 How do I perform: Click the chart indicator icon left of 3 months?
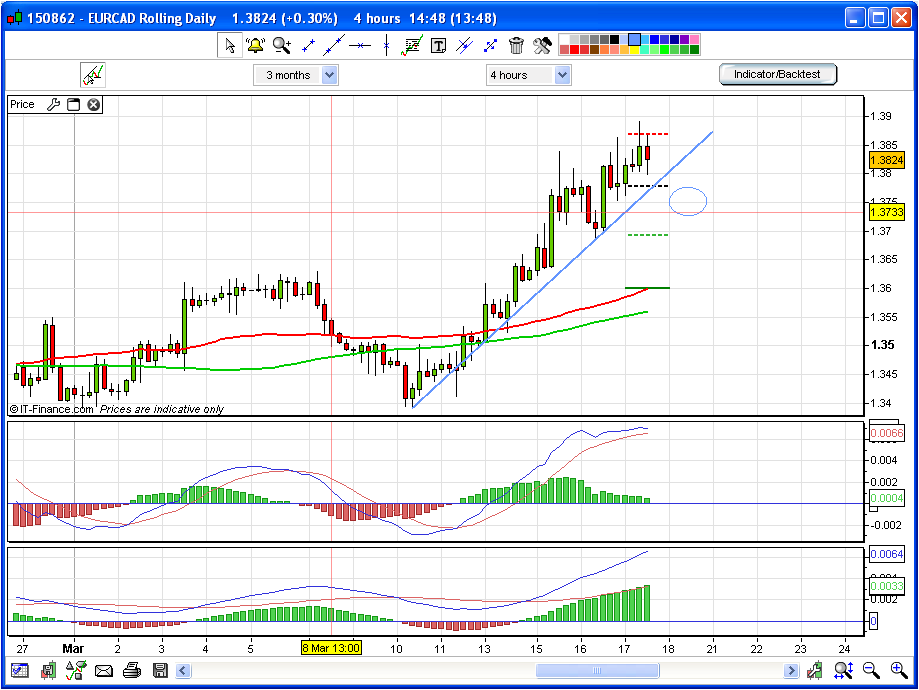(x=93, y=75)
